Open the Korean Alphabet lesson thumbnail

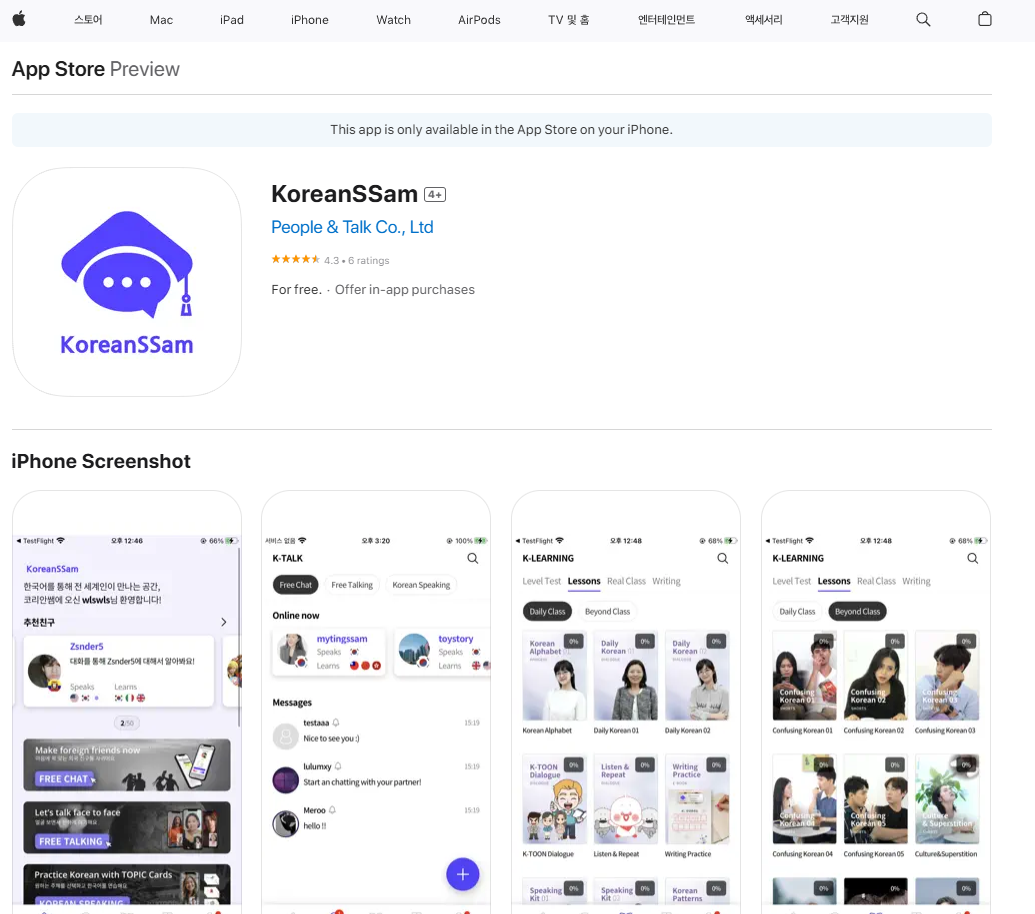(x=554, y=676)
